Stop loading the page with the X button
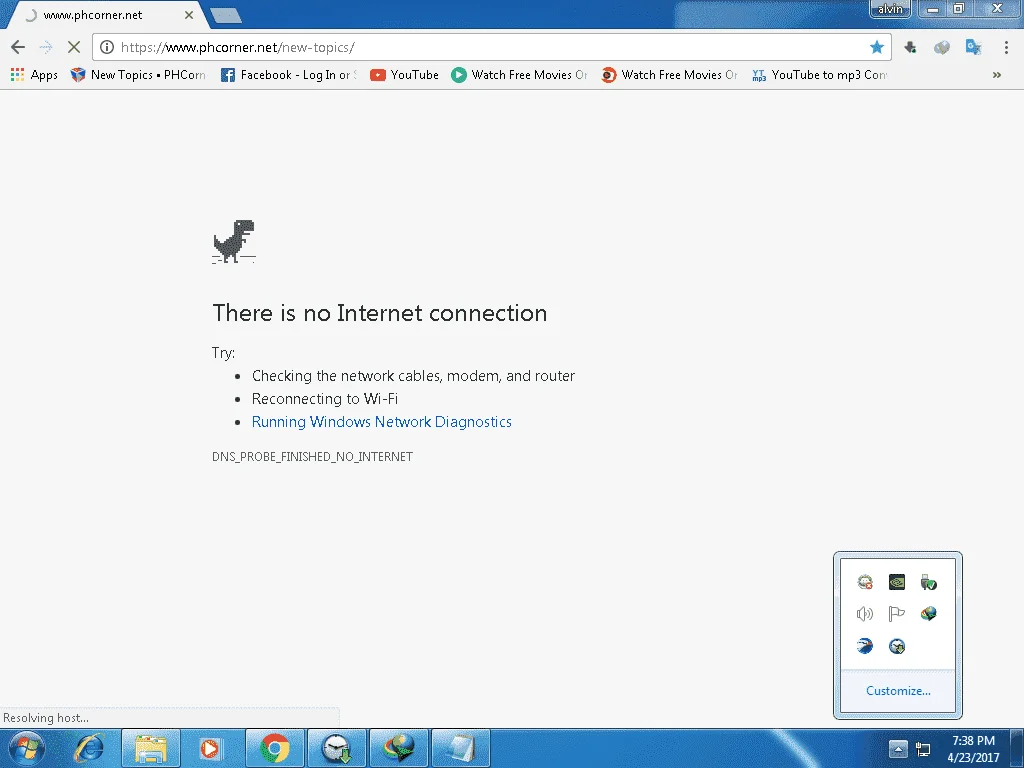 tap(74, 47)
